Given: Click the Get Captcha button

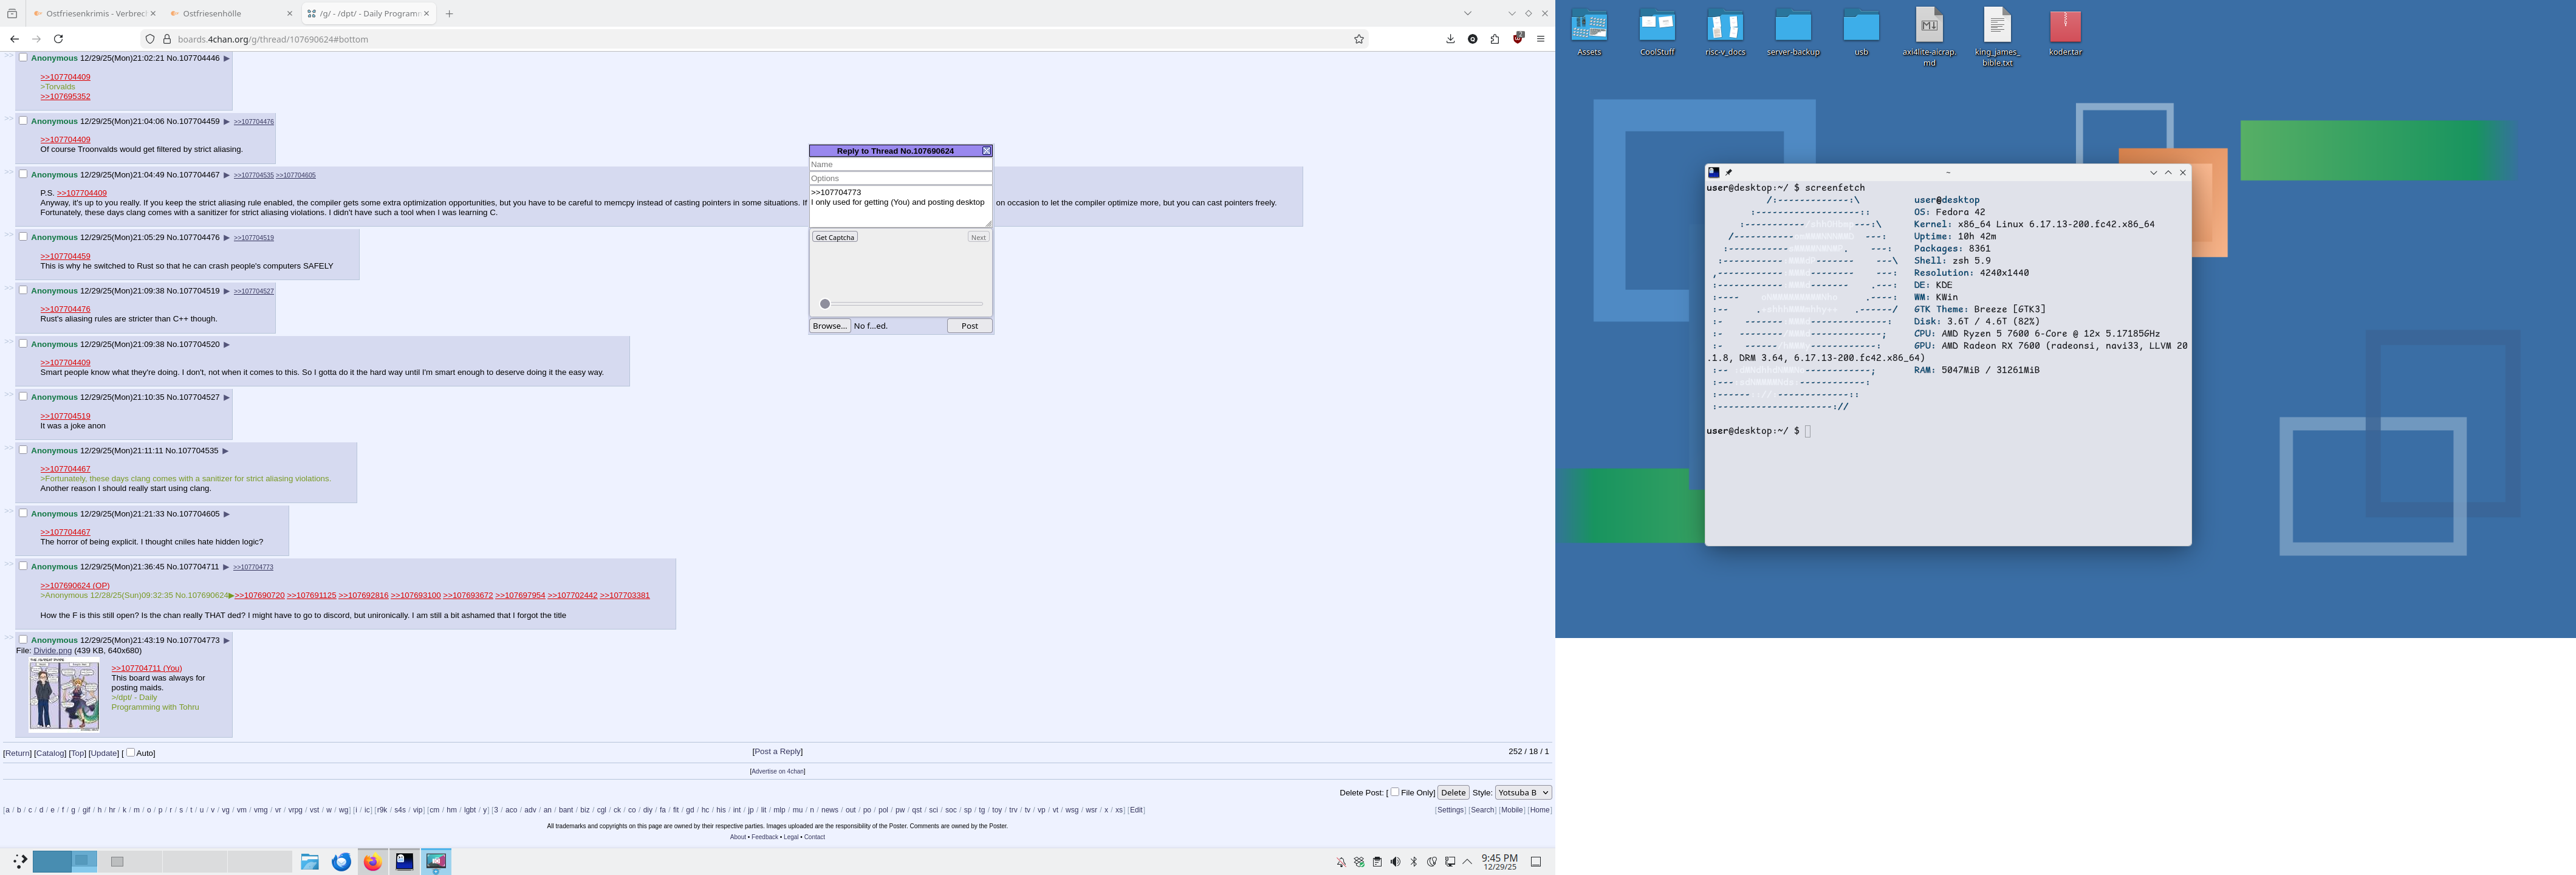Looking at the screenshot, I should [x=834, y=237].
